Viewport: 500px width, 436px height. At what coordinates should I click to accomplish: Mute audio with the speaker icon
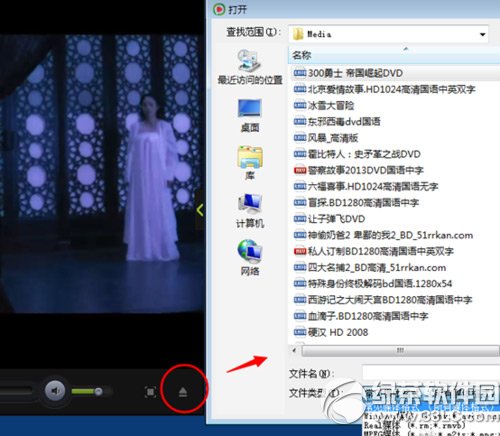[x=55, y=391]
